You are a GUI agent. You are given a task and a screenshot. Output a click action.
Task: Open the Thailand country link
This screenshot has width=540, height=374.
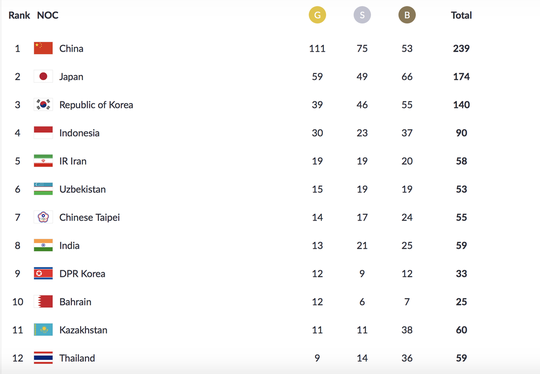77,358
